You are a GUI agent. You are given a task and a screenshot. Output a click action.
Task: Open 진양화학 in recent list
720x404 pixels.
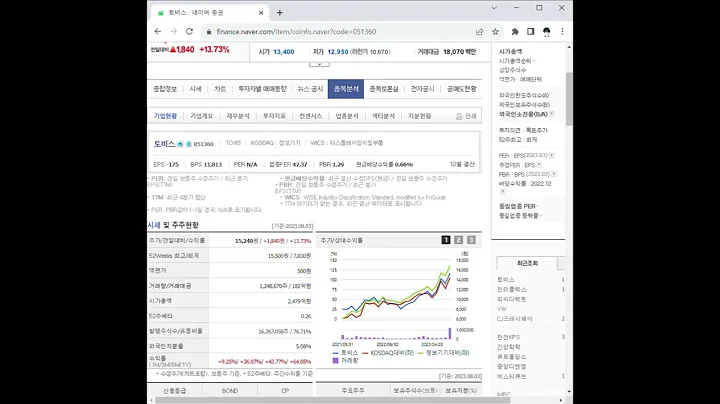[508, 347]
